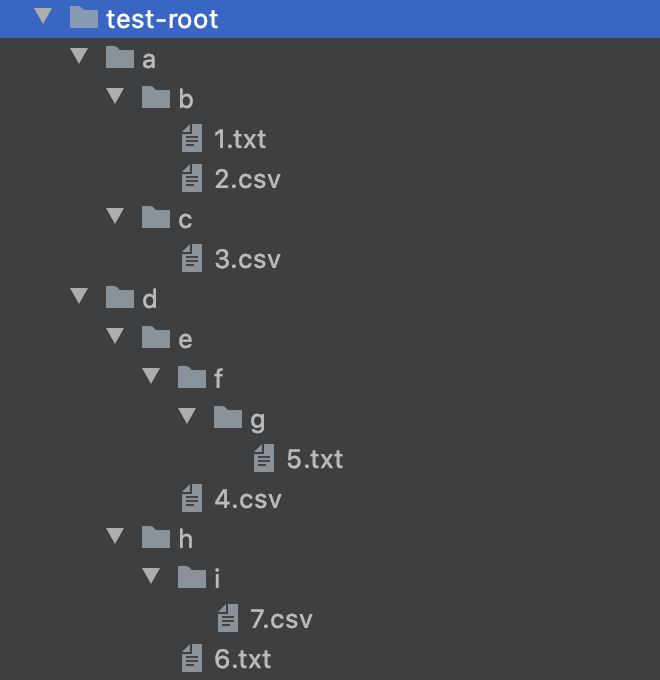Collapse folder b with its arrow

point(115,97)
